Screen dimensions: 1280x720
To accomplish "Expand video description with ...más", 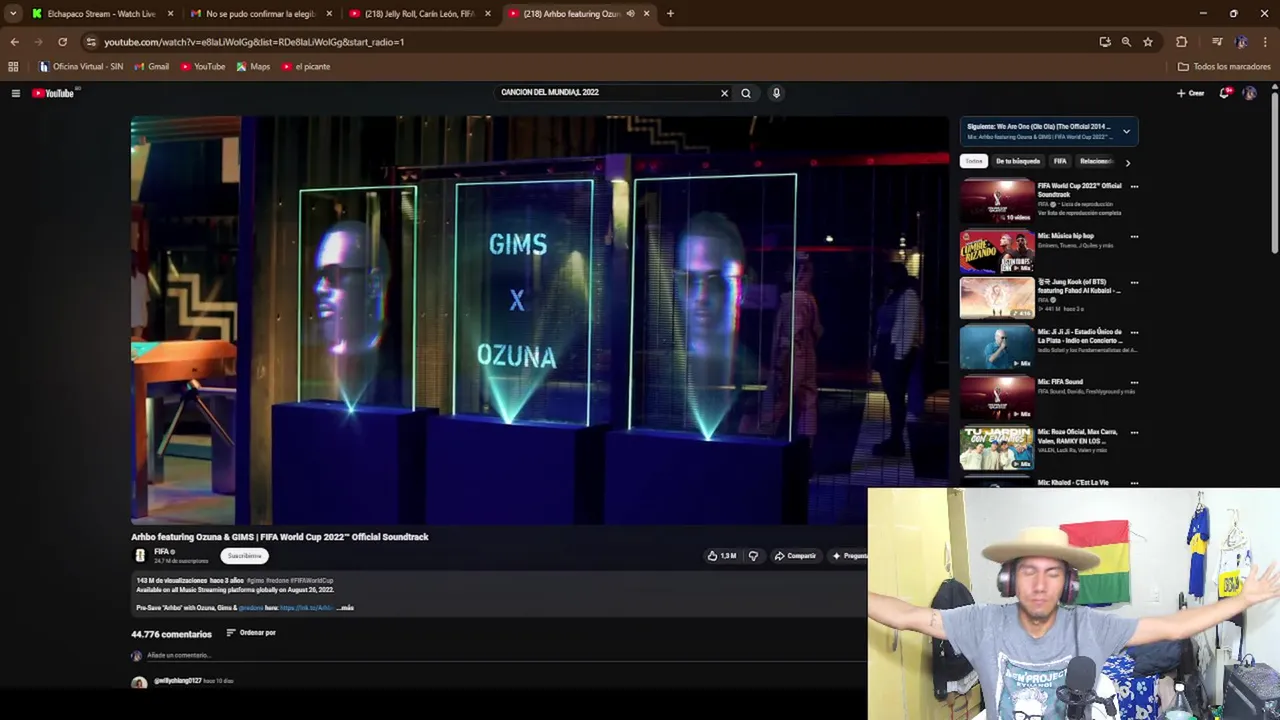I will [x=347, y=608].
